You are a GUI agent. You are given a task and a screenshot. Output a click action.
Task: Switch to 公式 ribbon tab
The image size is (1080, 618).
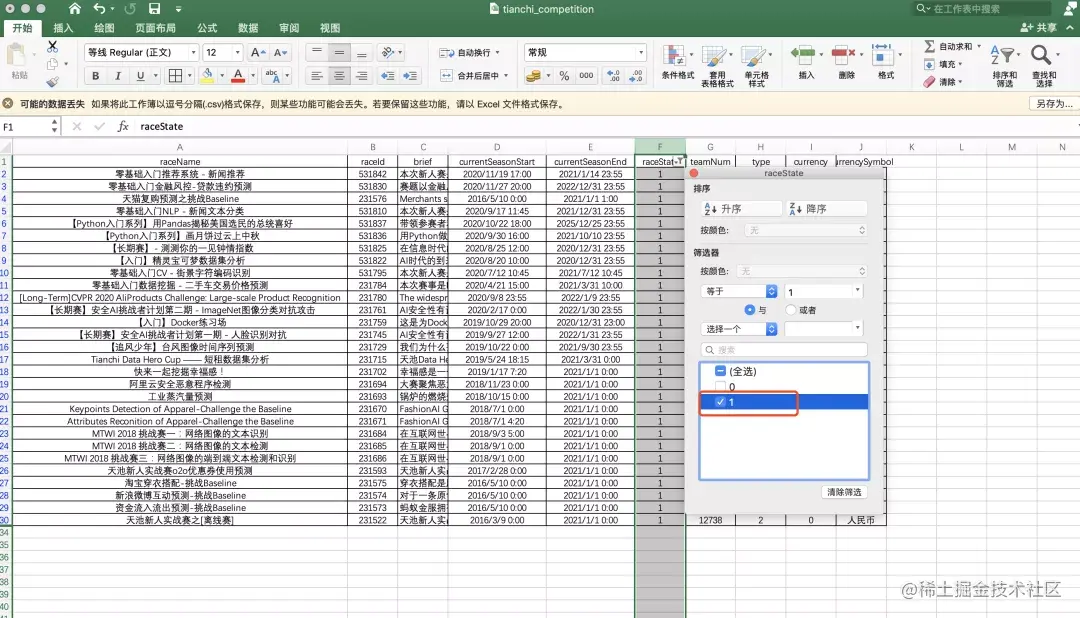(x=207, y=28)
